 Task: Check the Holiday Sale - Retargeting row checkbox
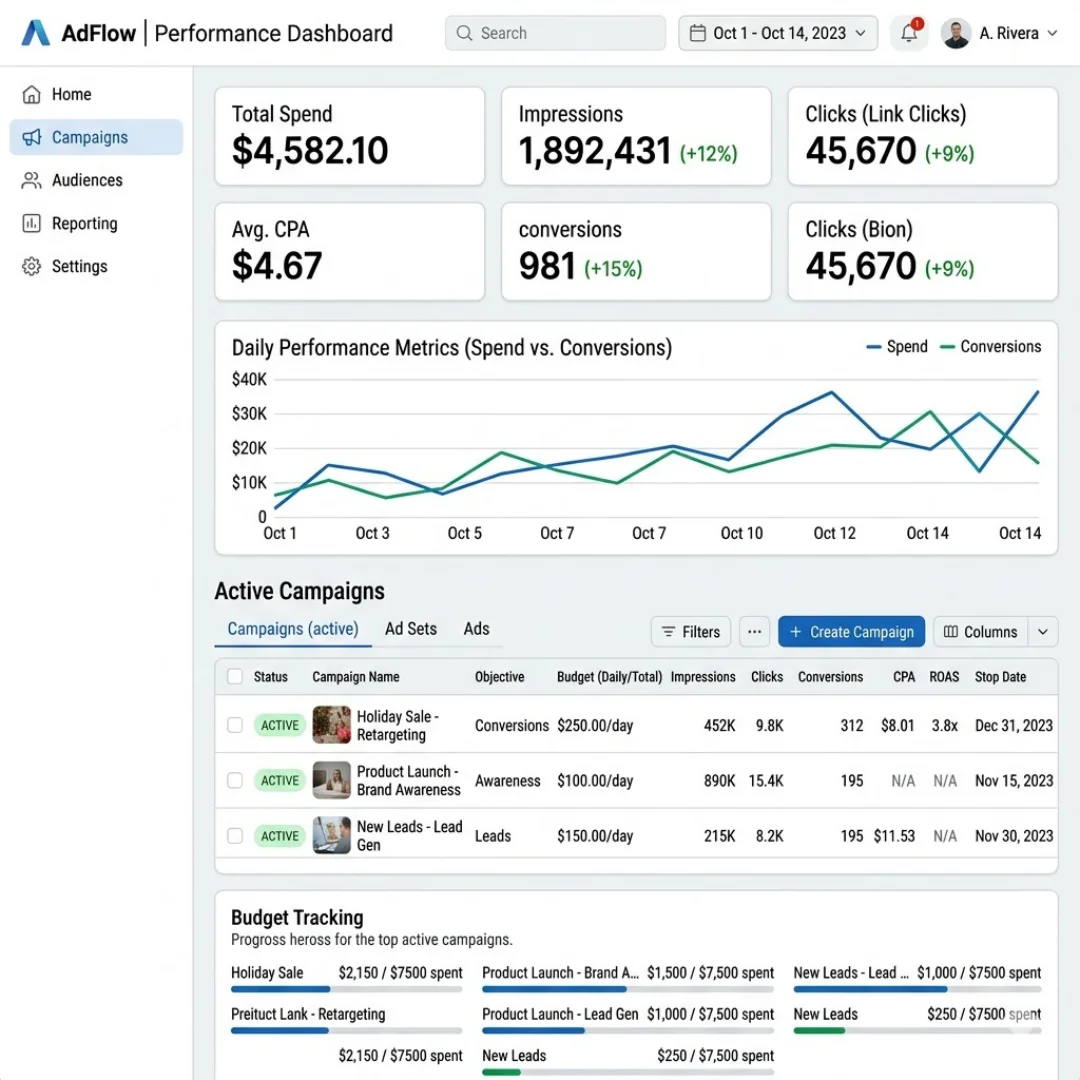(235, 725)
